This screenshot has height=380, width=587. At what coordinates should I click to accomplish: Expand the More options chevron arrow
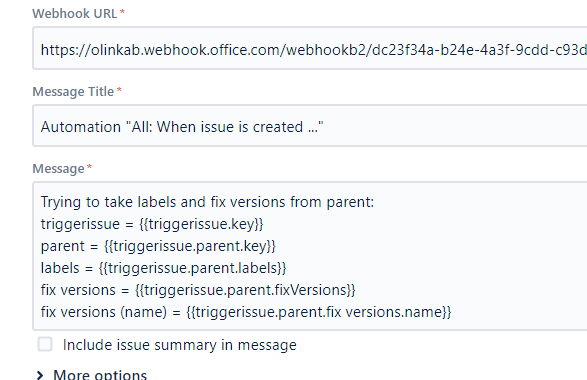pos(40,375)
